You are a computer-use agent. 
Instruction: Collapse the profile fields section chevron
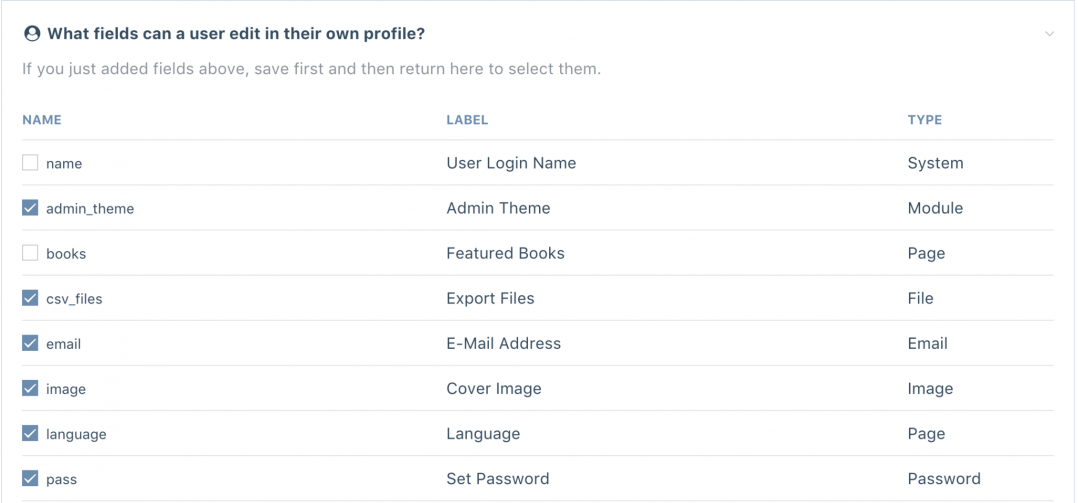(1049, 34)
